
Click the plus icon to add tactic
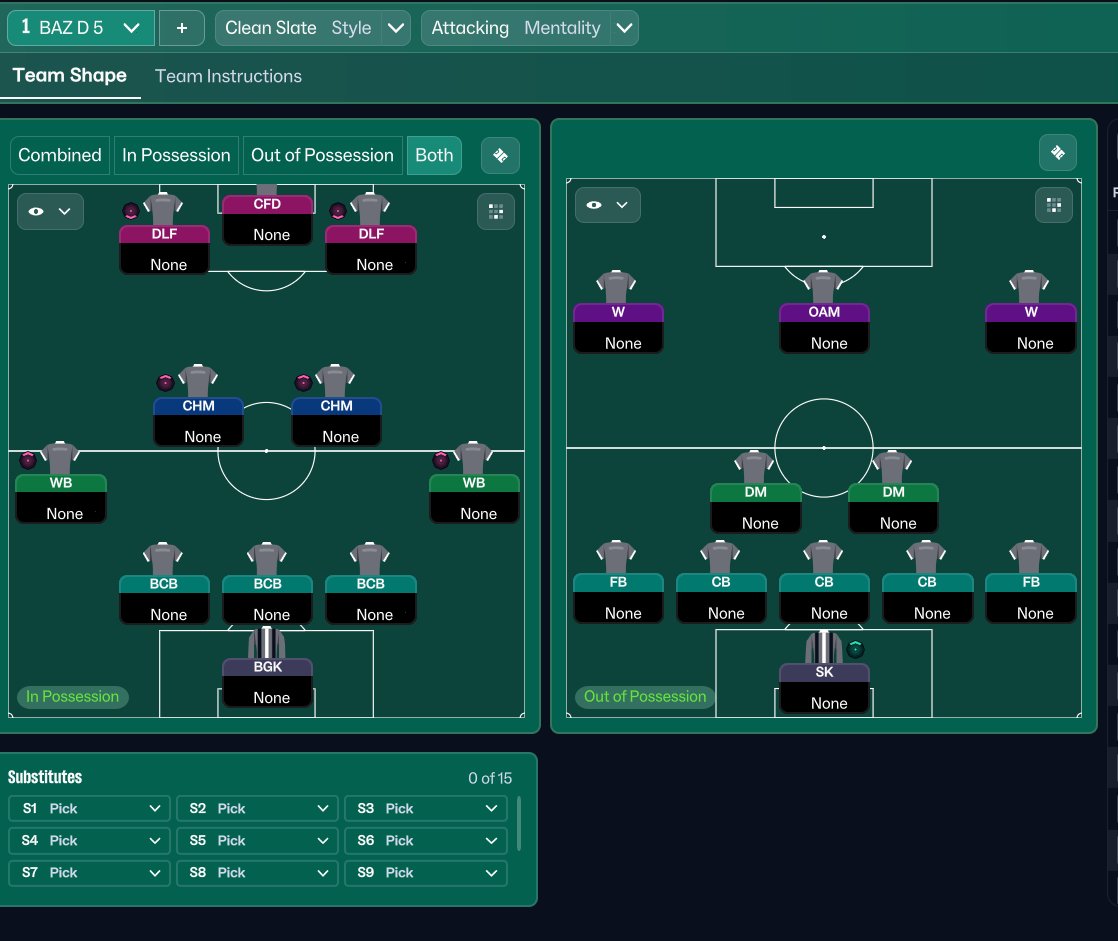tap(182, 28)
